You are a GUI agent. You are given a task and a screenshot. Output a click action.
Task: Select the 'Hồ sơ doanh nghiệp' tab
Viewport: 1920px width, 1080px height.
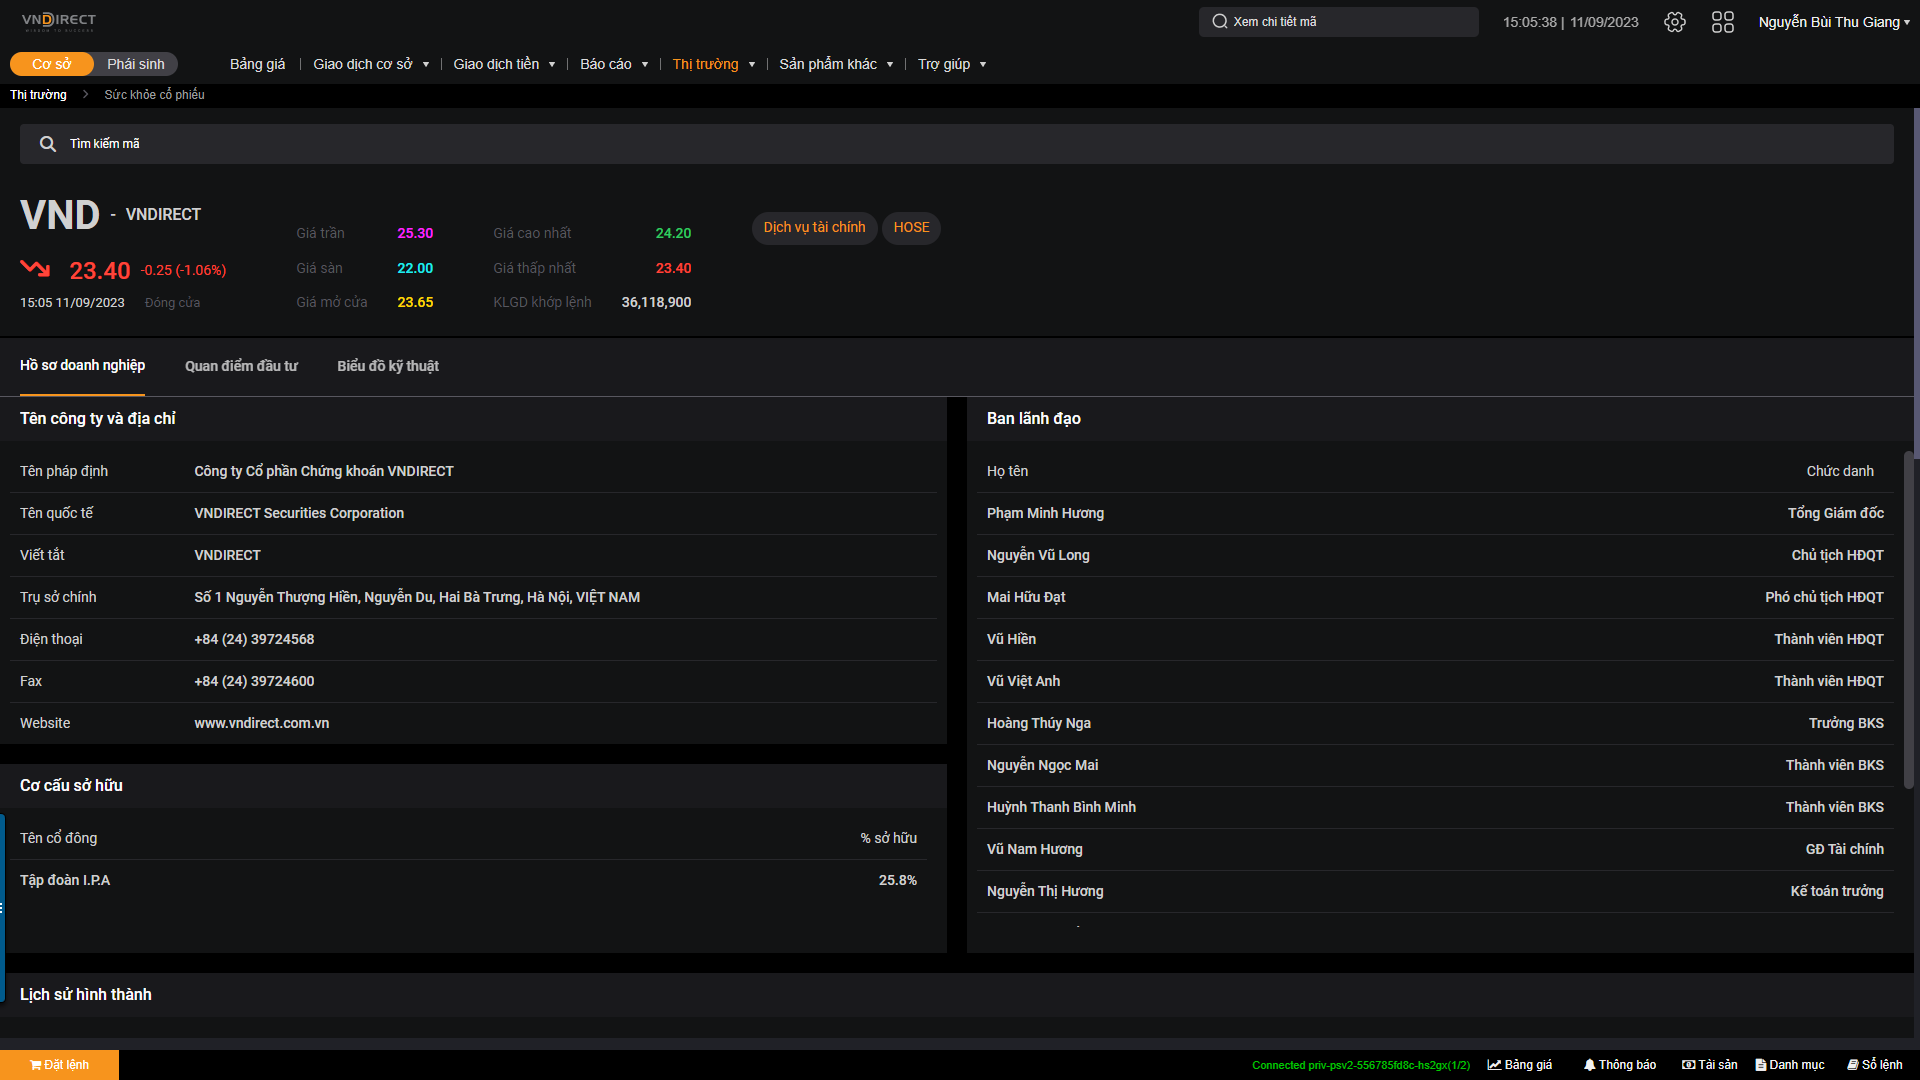click(x=82, y=366)
